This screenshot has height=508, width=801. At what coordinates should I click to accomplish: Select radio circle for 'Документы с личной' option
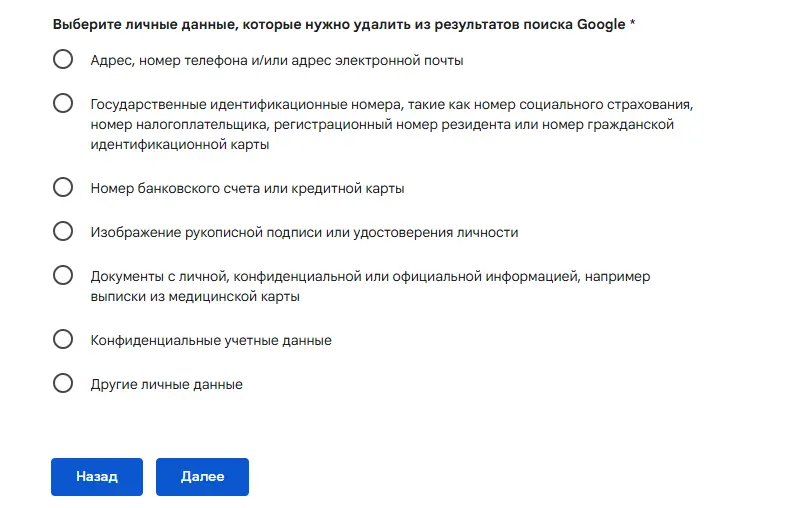click(63, 275)
